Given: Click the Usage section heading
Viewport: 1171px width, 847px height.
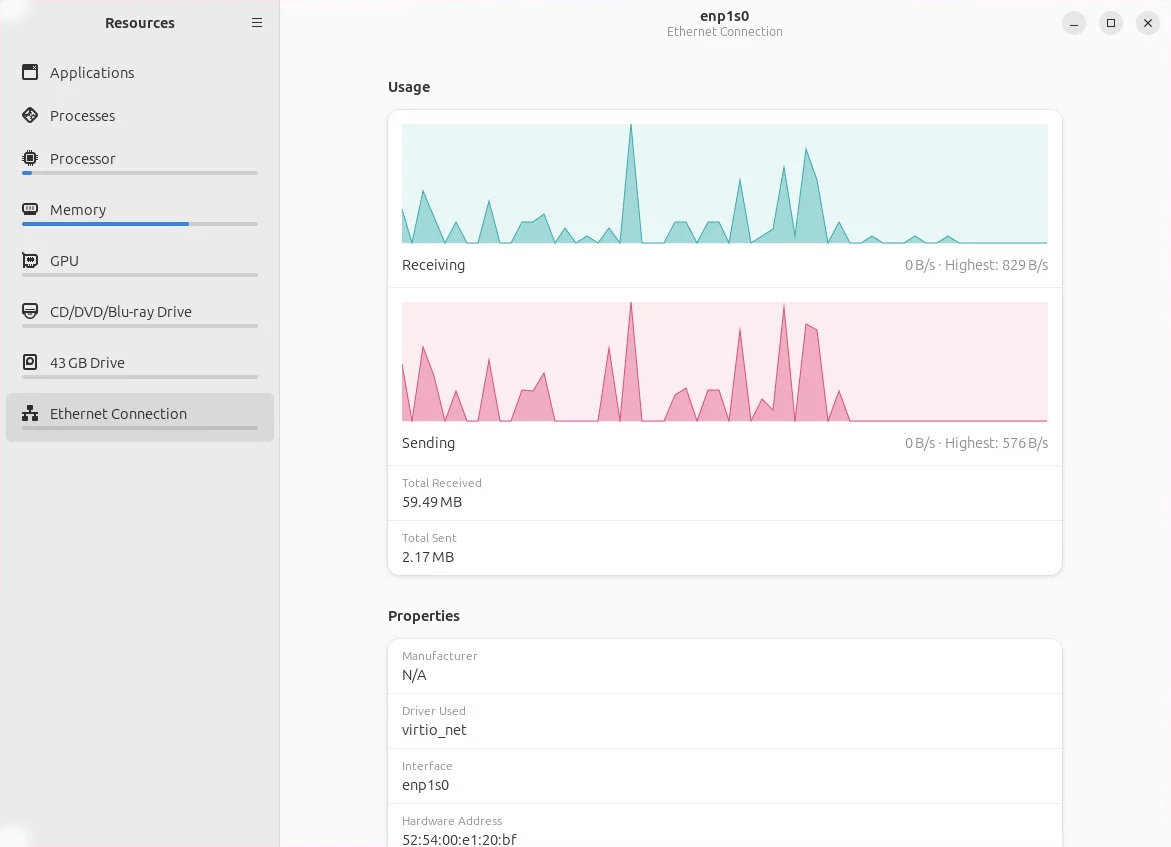Looking at the screenshot, I should tap(409, 87).
